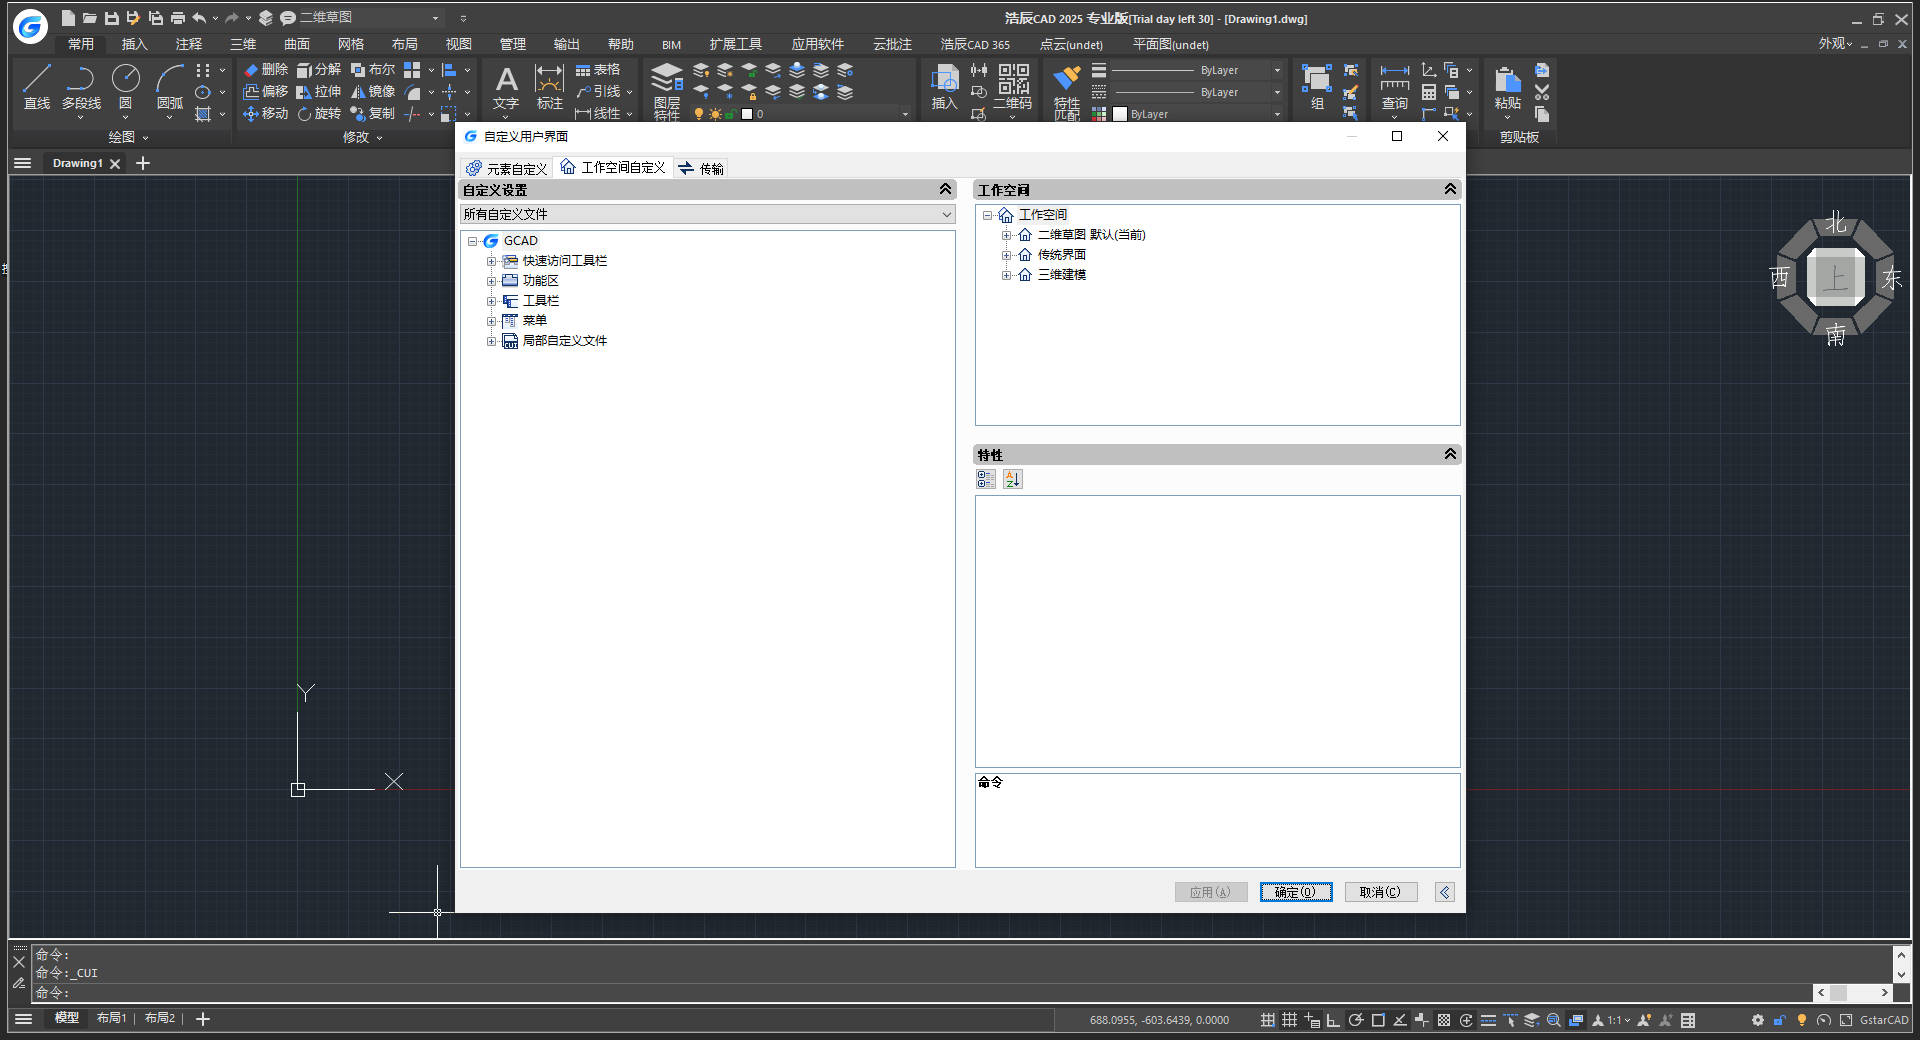Click the settings gear icon in status bar
Image resolution: width=1920 pixels, height=1040 pixels.
coord(1757,1020)
